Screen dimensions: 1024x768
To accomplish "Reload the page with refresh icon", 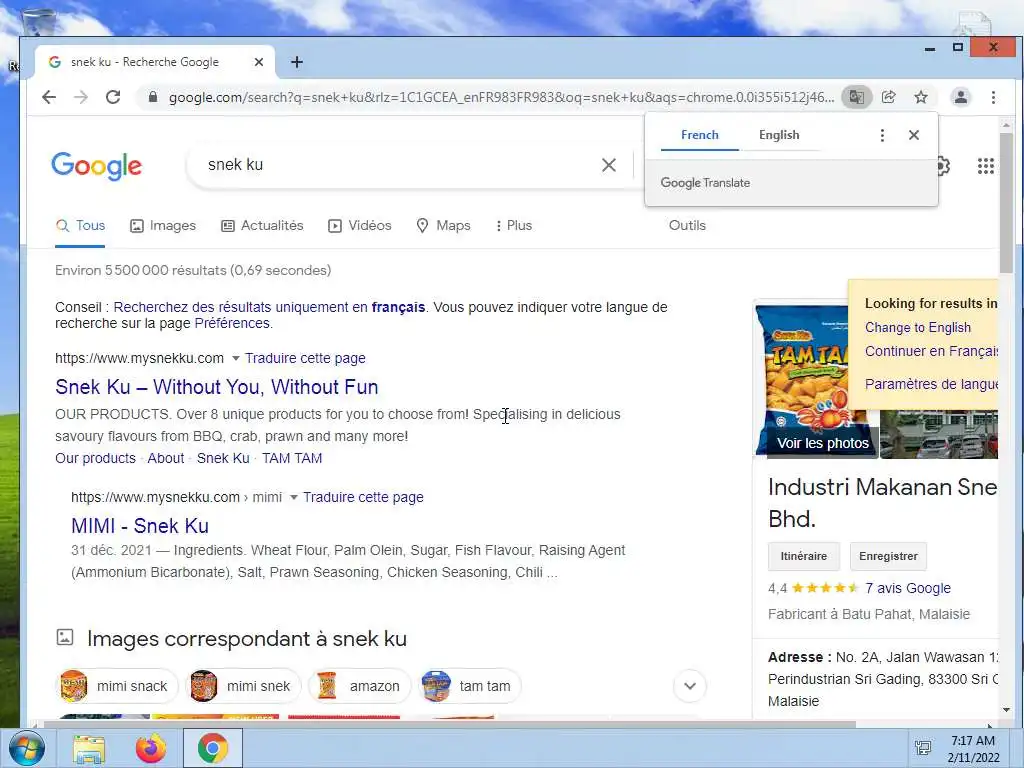I will click(x=113, y=97).
